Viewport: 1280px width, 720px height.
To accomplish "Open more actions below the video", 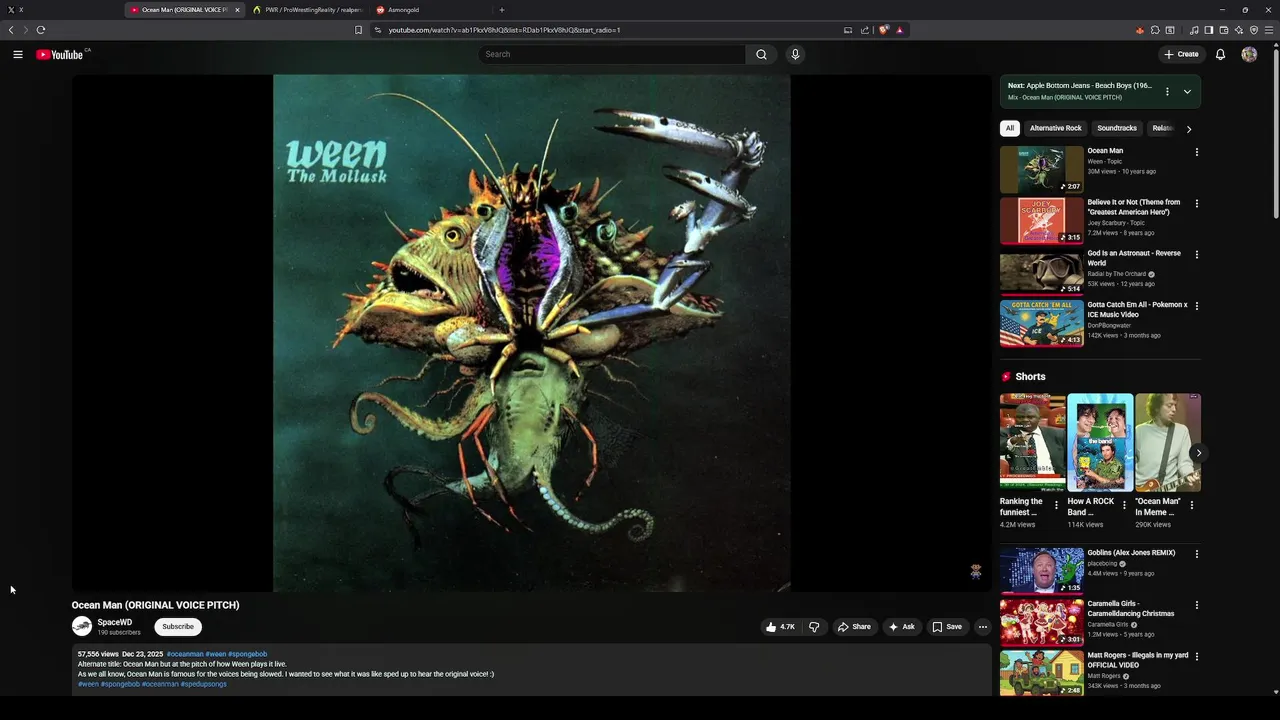I will (x=983, y=627).
